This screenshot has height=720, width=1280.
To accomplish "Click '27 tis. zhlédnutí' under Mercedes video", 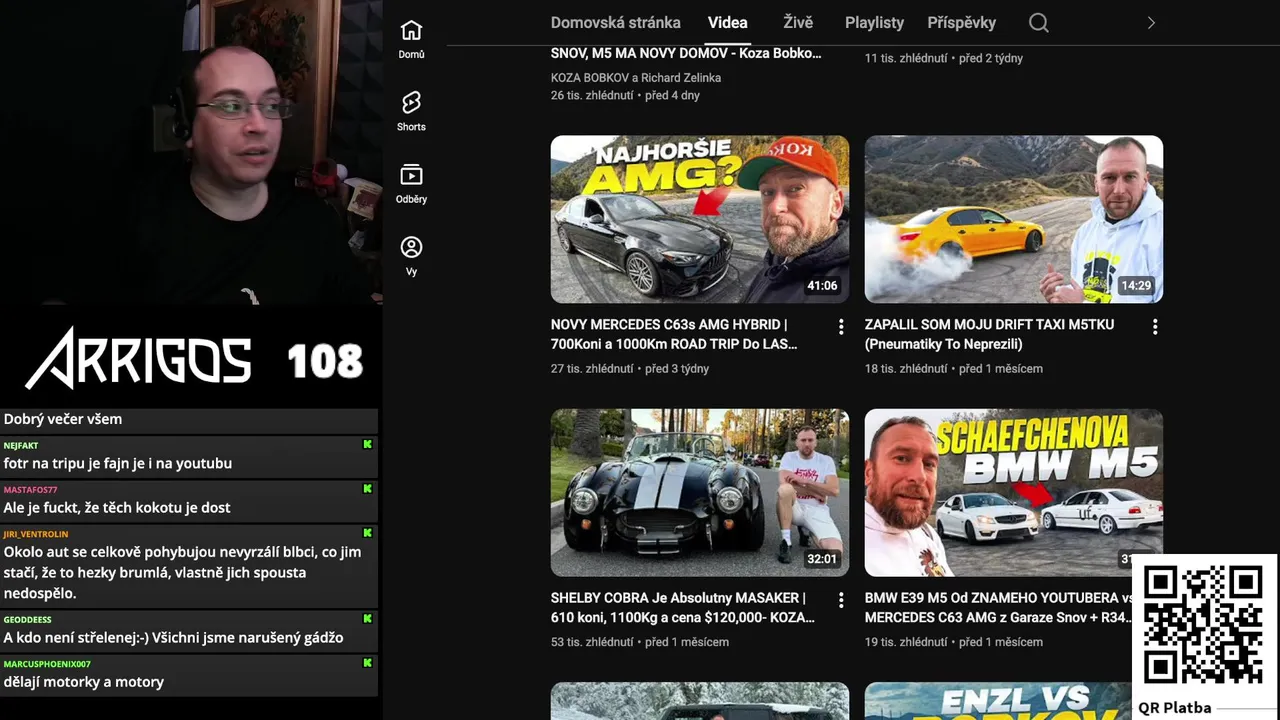I will coord(592,369).
